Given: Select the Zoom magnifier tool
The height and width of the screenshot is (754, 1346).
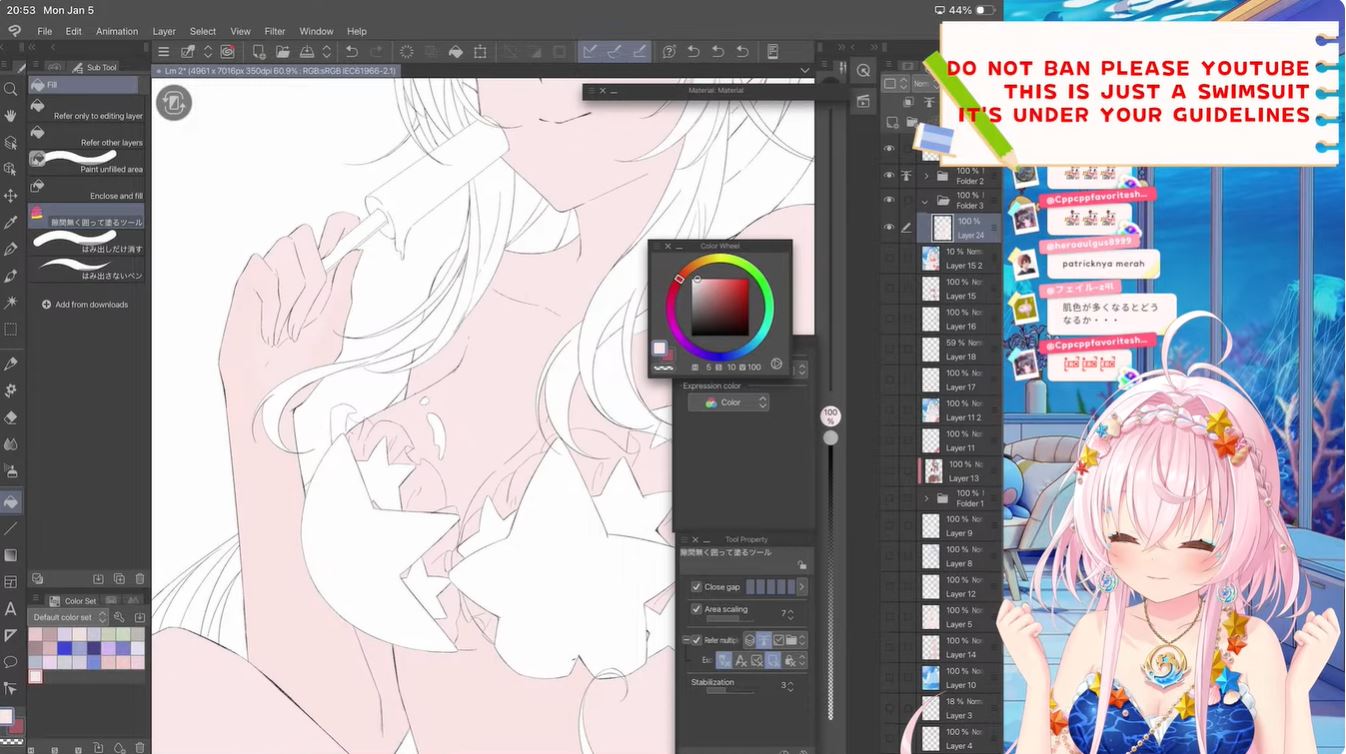Looking at the screenshot, I should 11,89.
